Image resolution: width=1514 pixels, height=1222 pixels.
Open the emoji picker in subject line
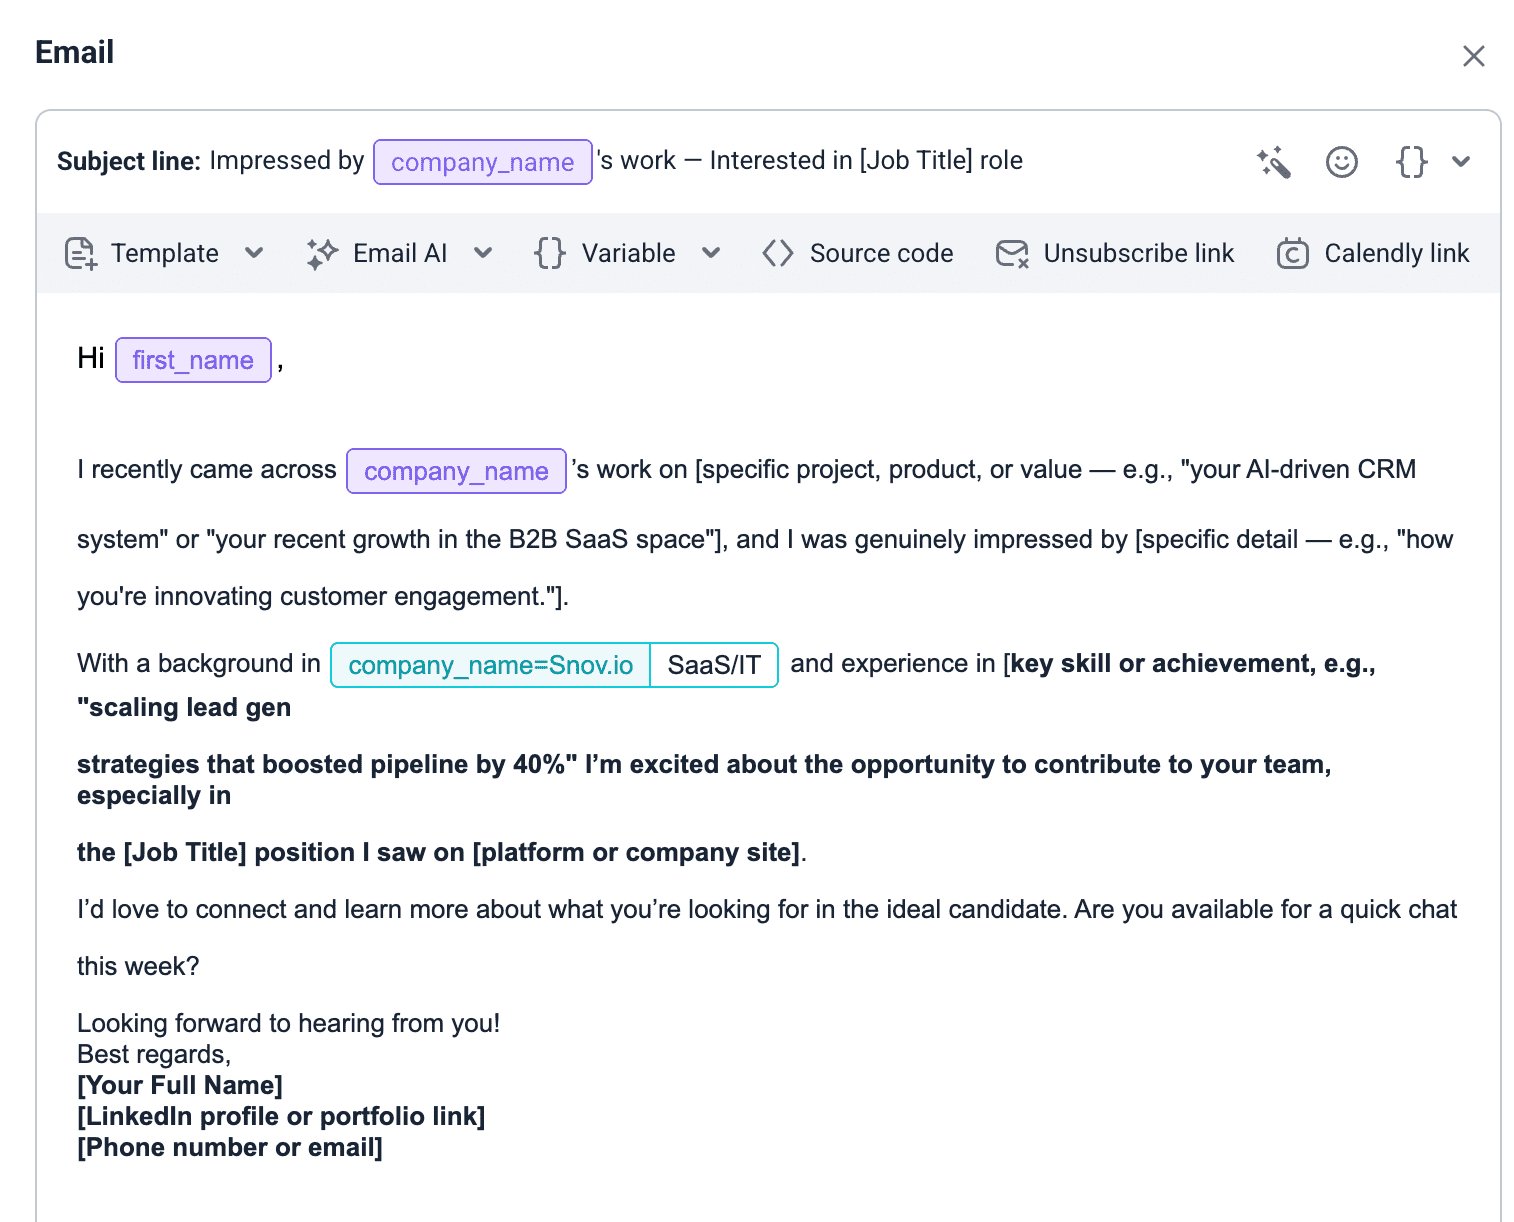1341,162
